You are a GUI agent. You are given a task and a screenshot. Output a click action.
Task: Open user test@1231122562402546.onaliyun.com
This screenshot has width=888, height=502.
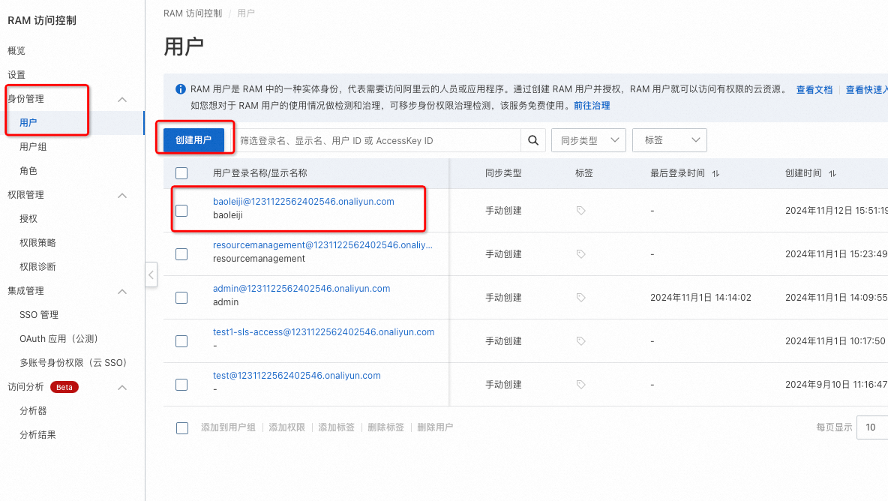click(x=297, y=376)
